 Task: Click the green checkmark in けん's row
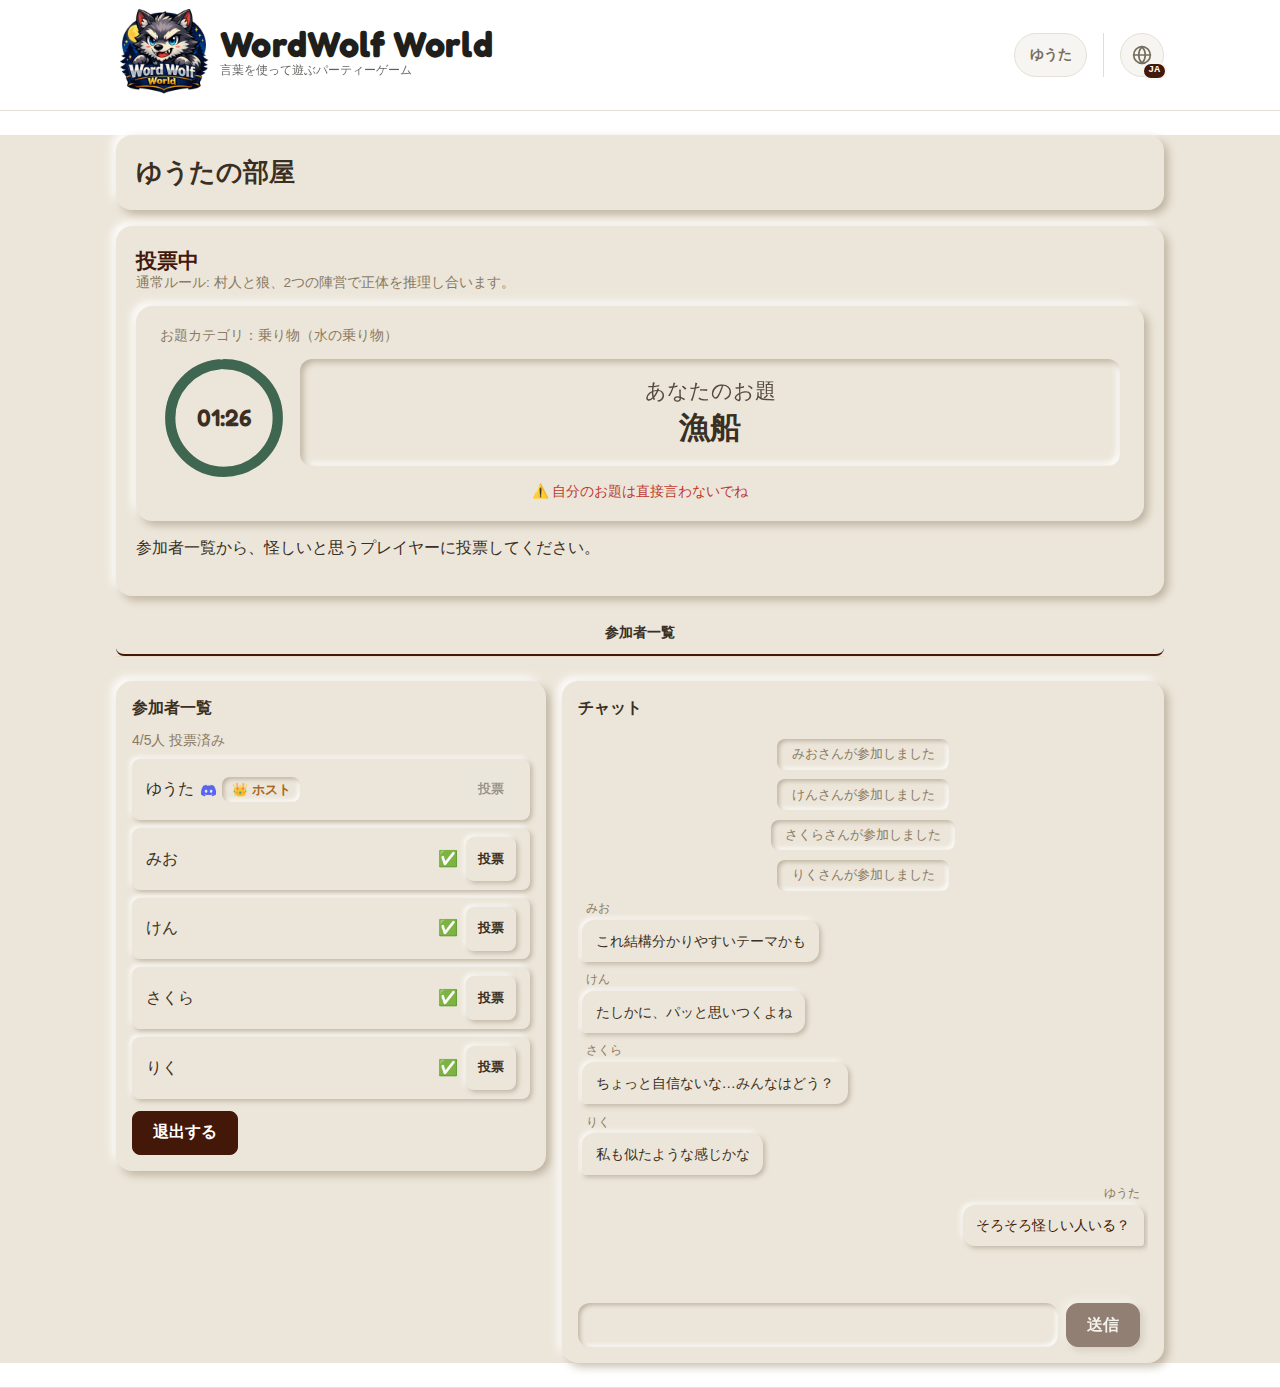coord(448,928)
